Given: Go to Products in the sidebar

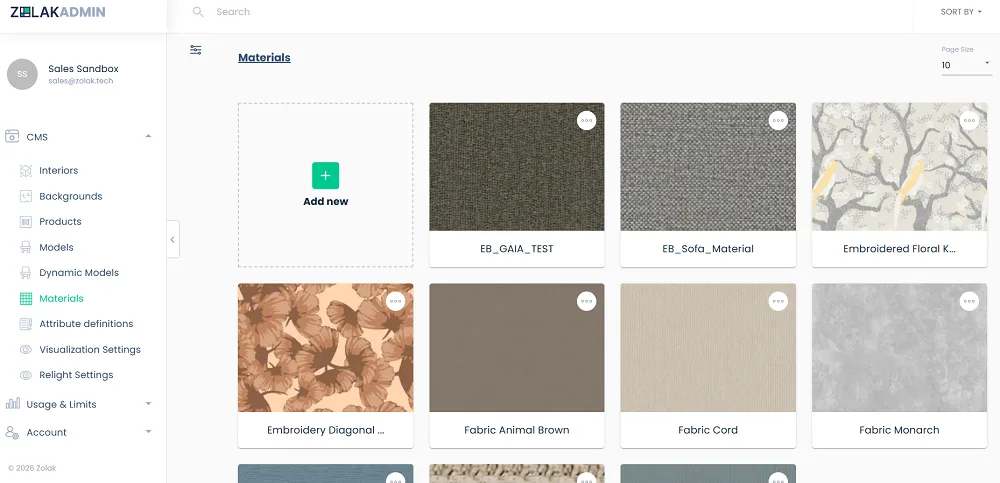Looking at the screenshot, I should (60, 222).
